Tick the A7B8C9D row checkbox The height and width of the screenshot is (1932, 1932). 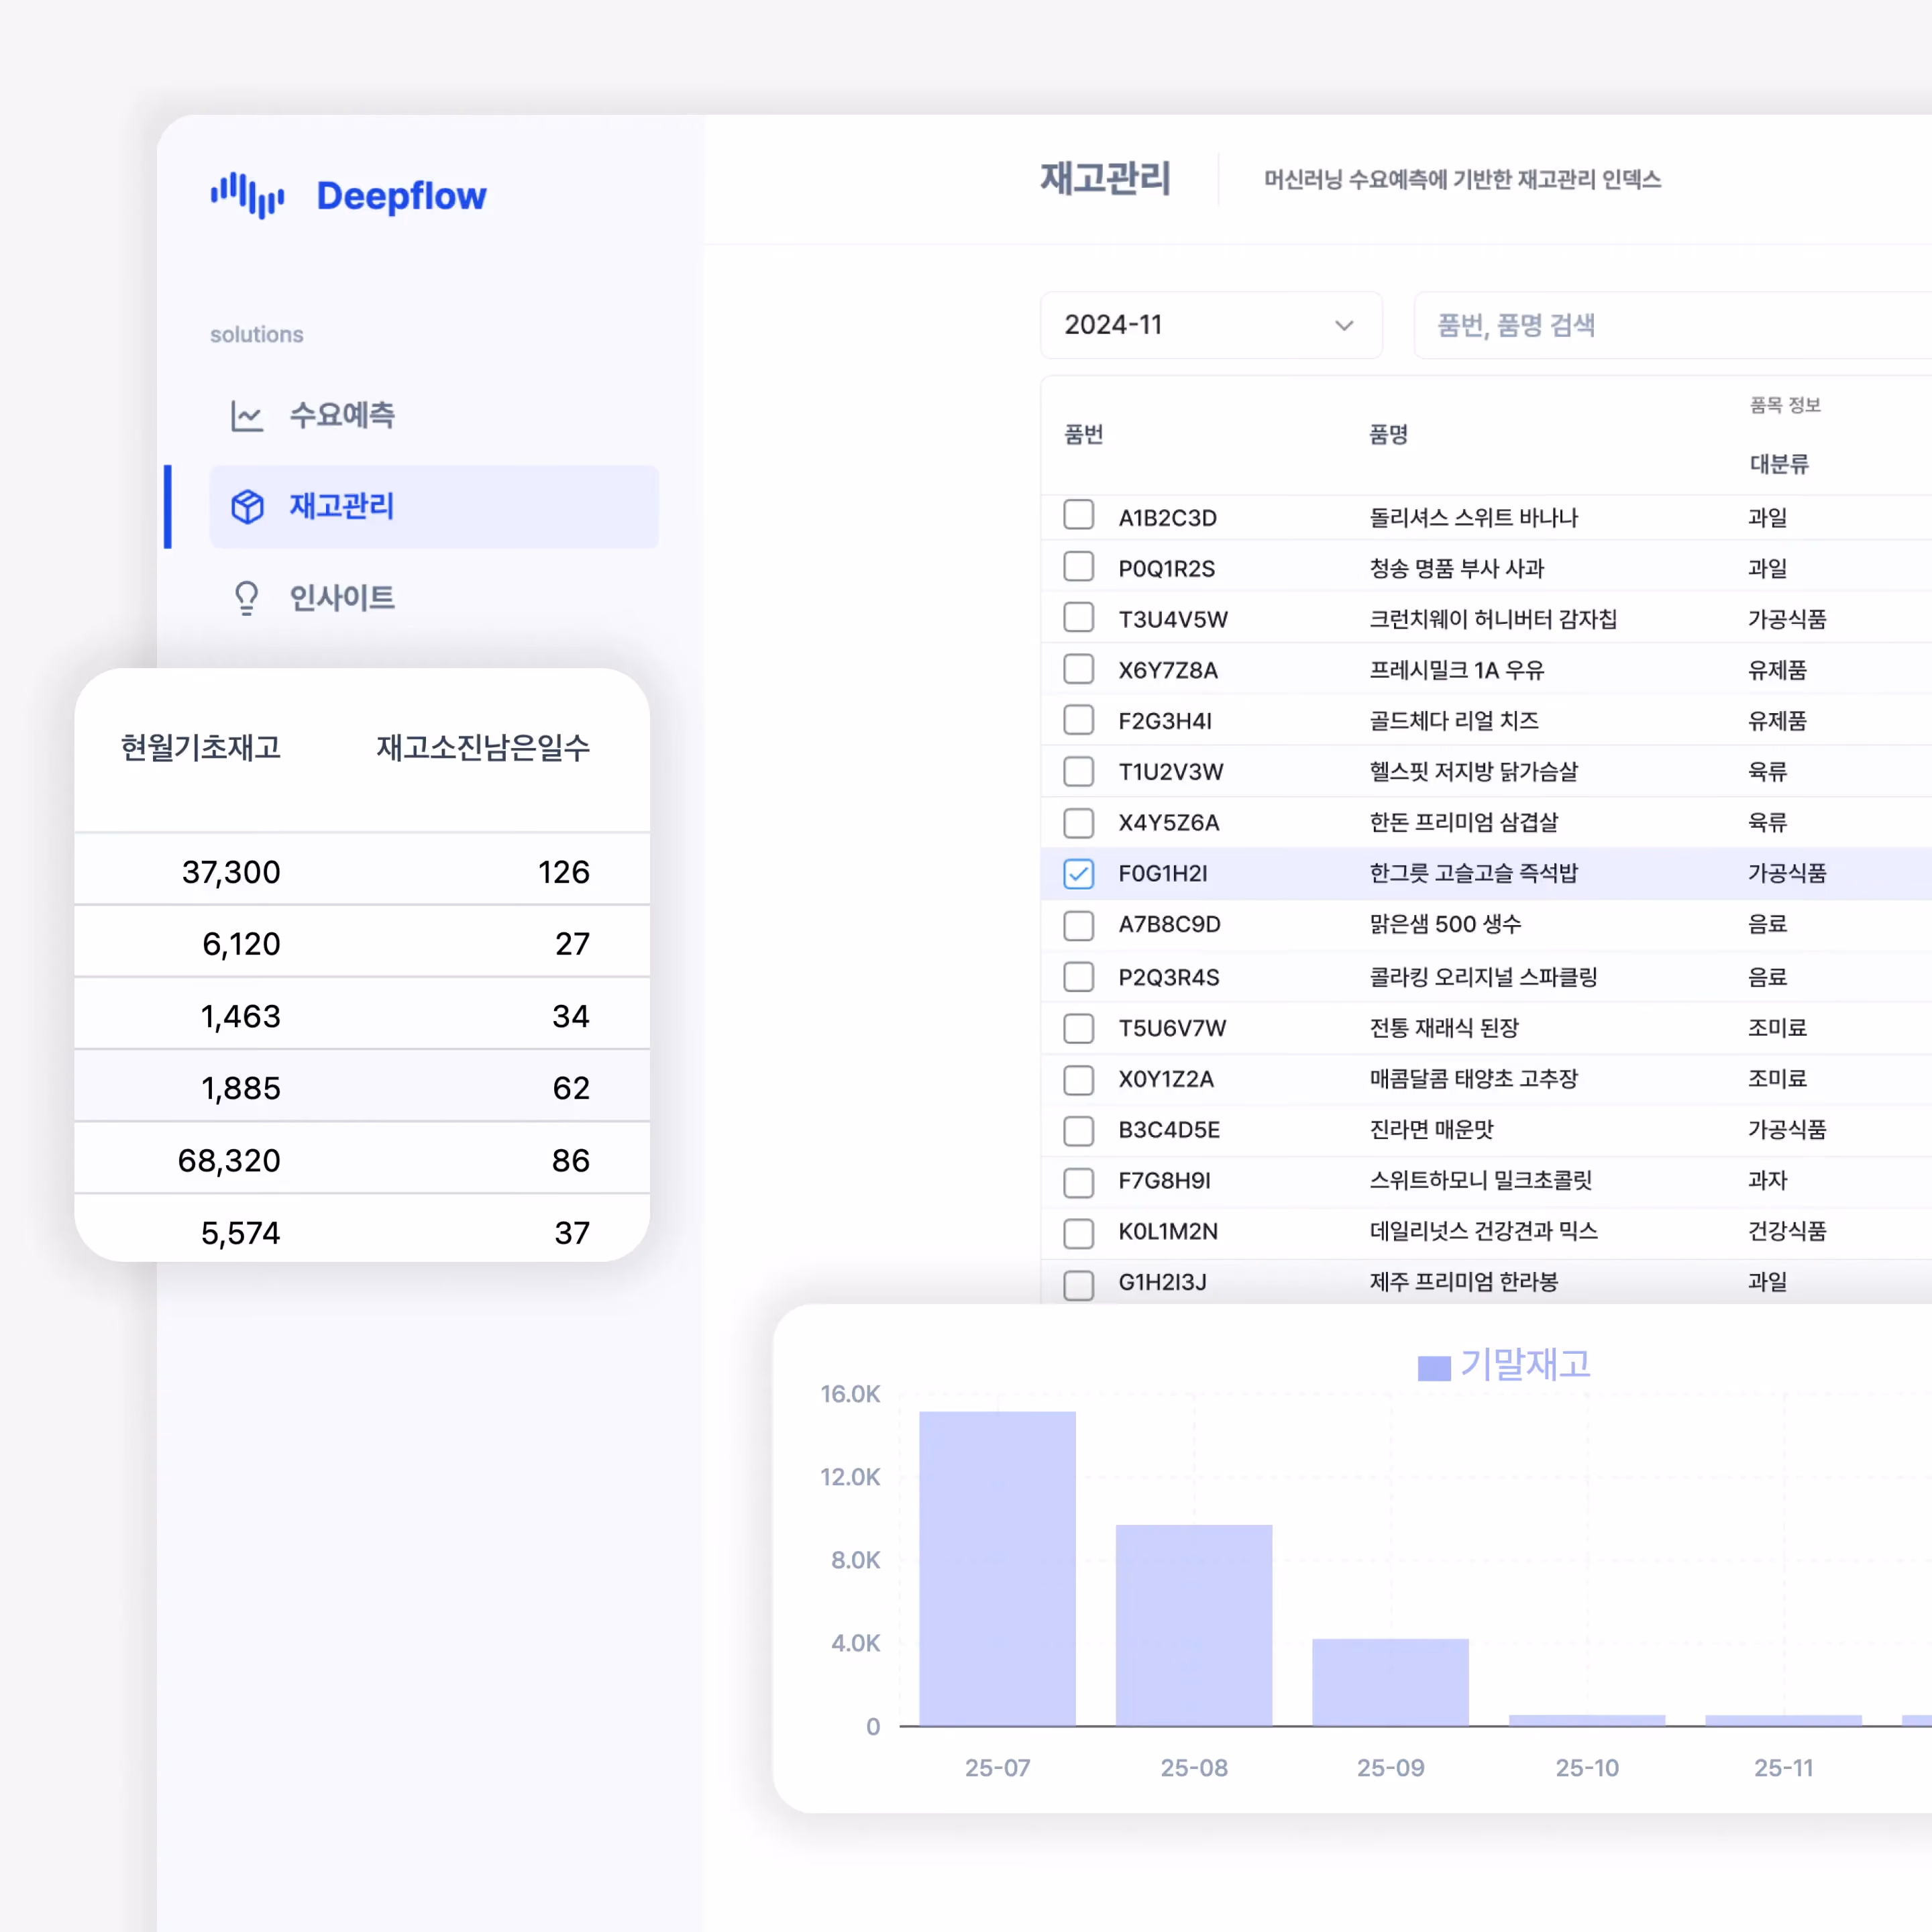[1078, 925]
